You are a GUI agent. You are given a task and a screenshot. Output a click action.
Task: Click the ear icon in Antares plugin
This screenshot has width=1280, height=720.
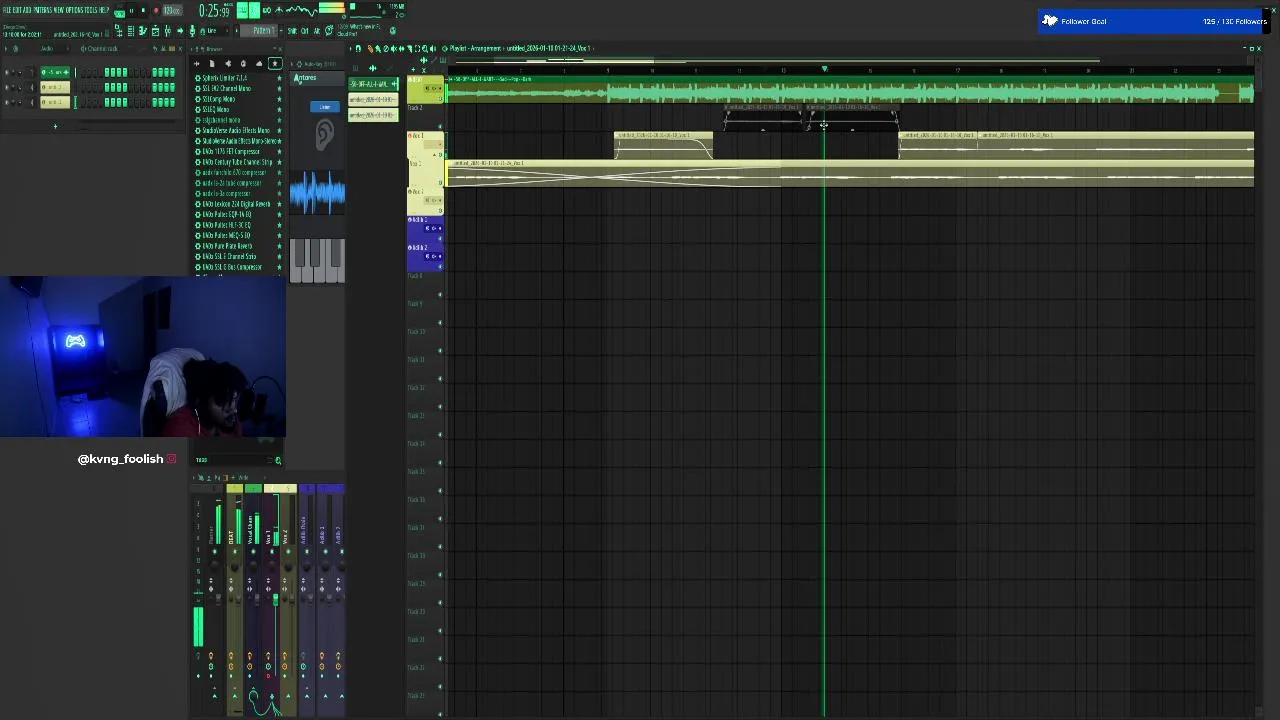click(325, 135)
